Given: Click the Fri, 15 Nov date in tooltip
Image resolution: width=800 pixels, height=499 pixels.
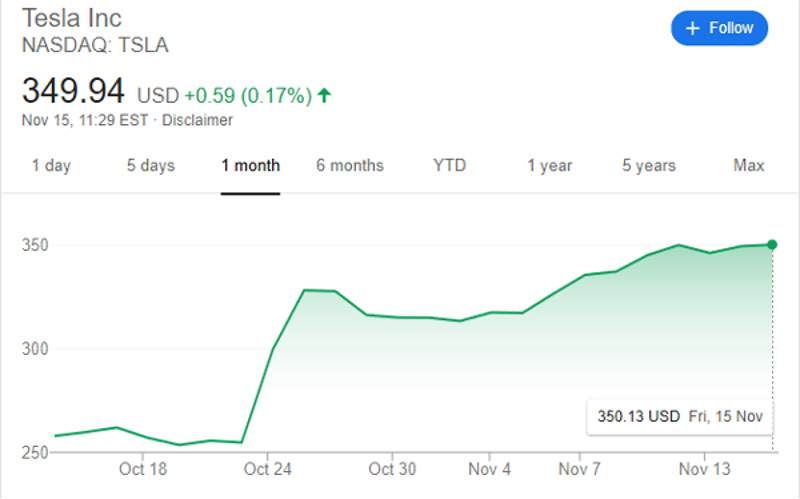Looking at the screenshot, I should pos(726,417).
